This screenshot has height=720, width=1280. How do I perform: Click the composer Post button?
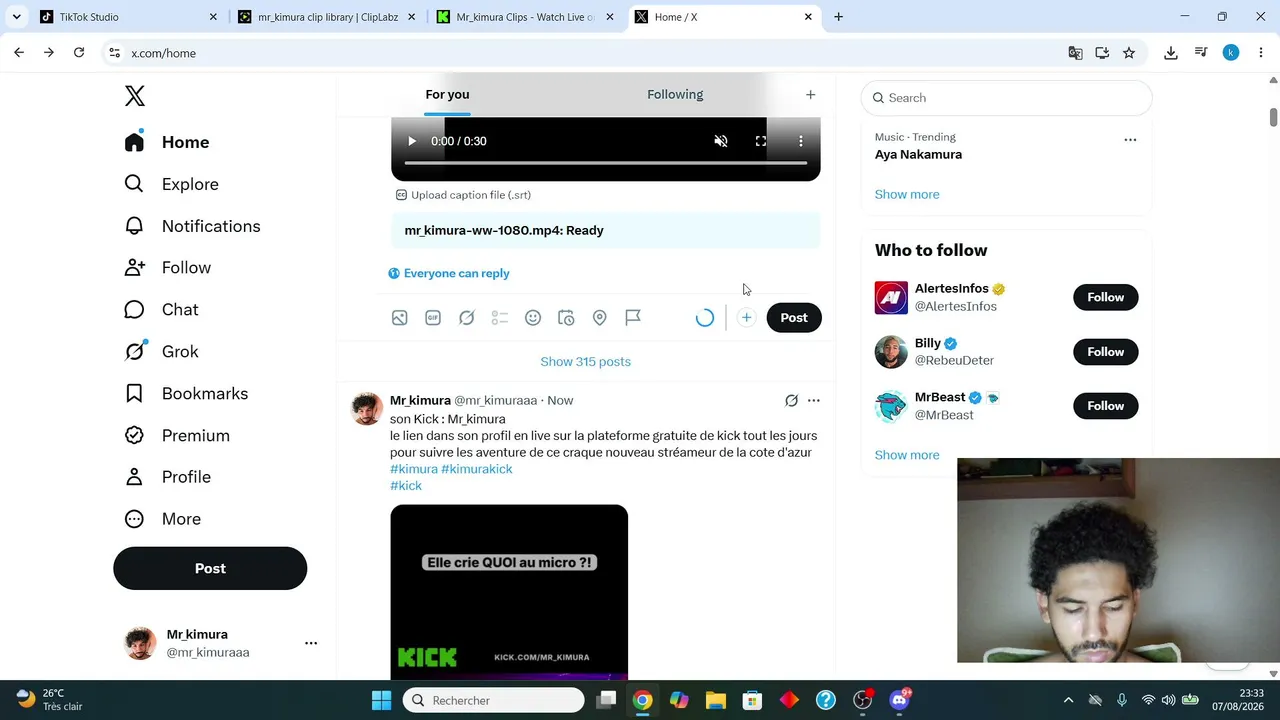[x=794, y=318]
